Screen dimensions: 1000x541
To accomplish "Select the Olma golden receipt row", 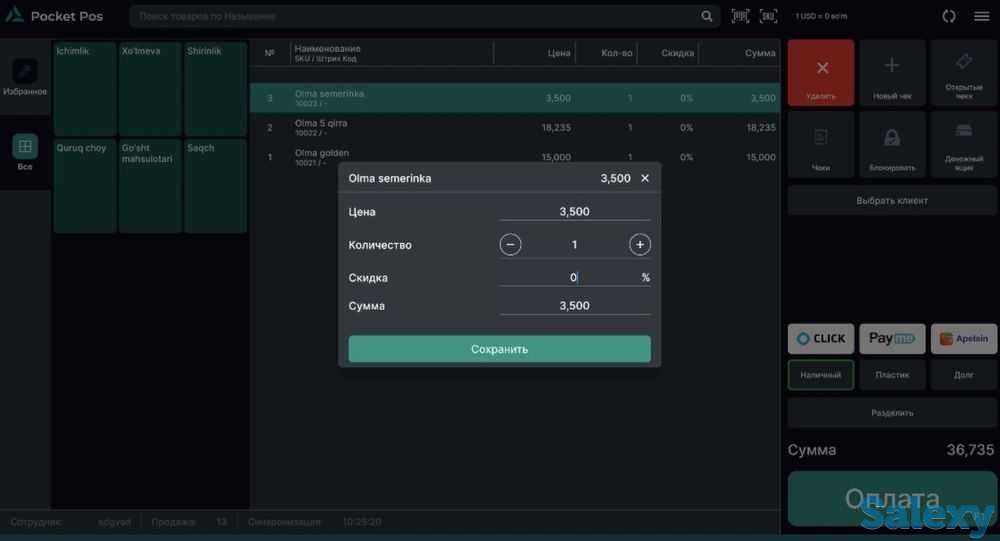I will coord(515,156).
